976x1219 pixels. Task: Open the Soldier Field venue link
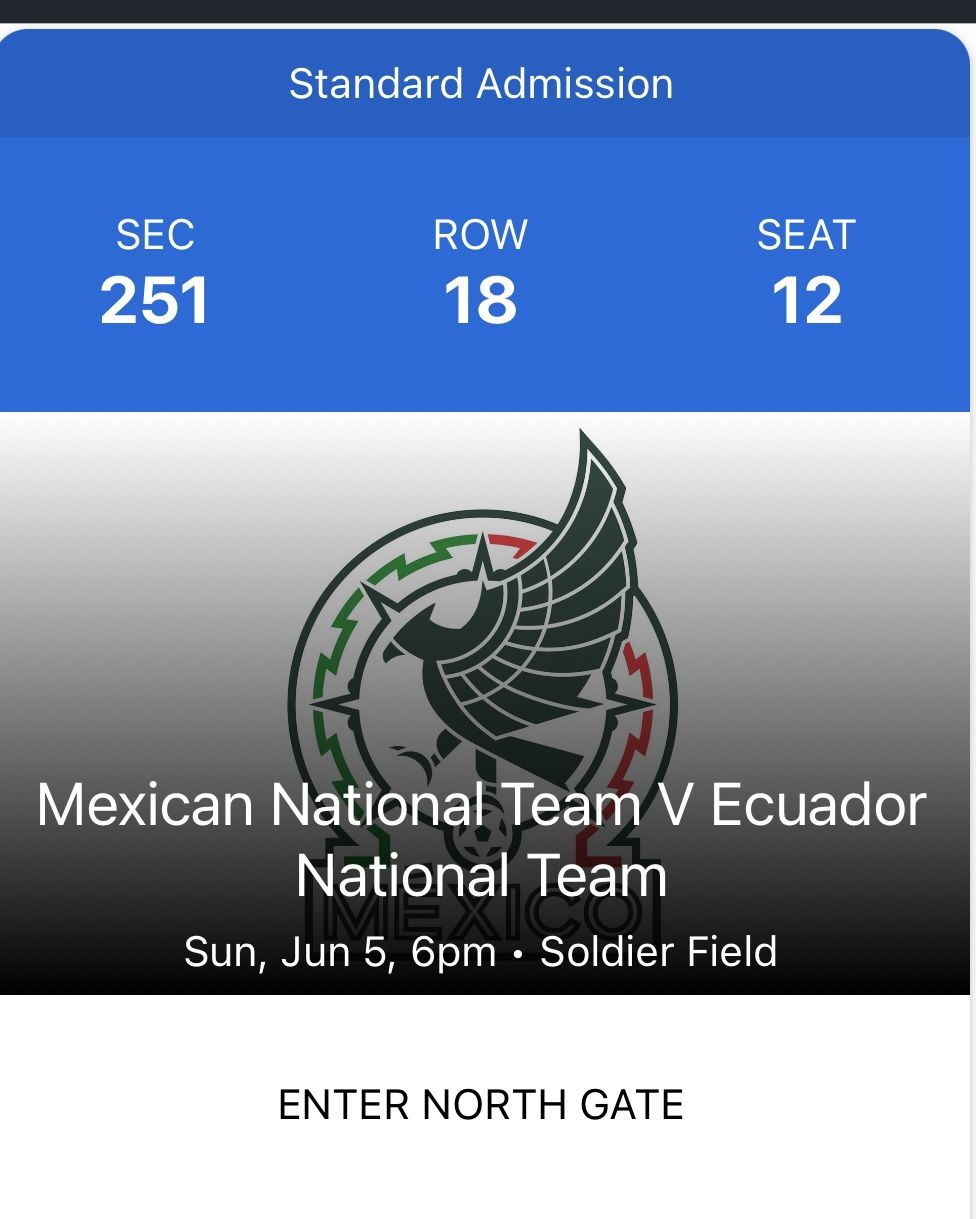coord(658,951)
